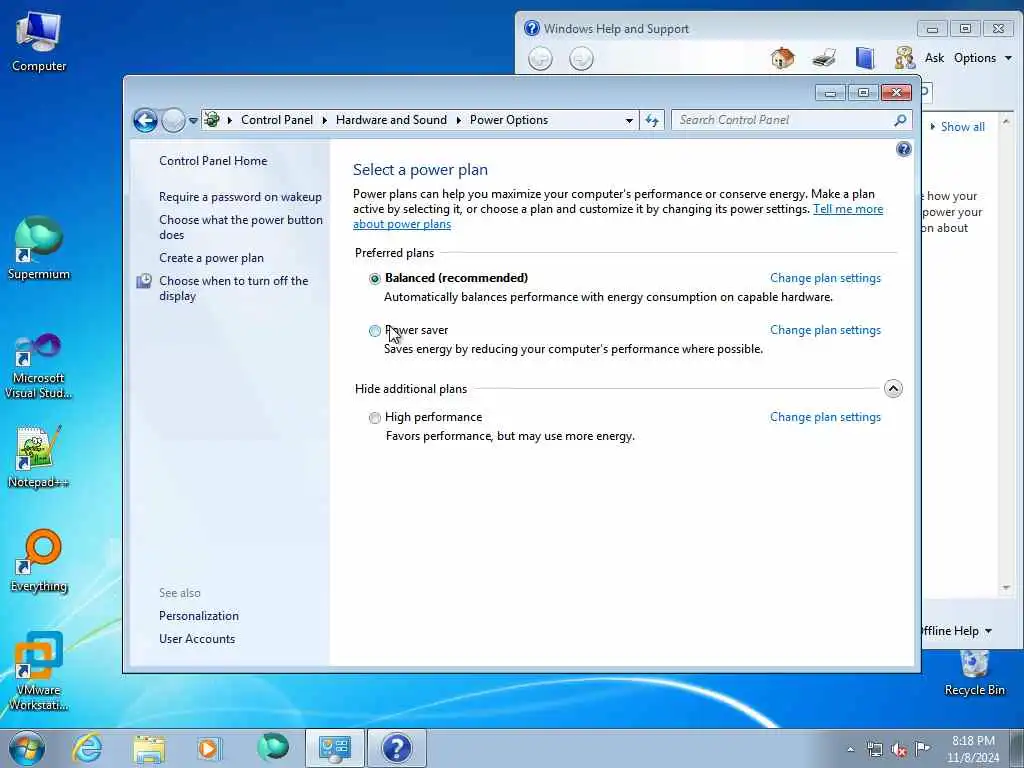Viewport: 1024px width, 768px height.
Task: Click the taskbar clock
Action: tap(973, 749)
